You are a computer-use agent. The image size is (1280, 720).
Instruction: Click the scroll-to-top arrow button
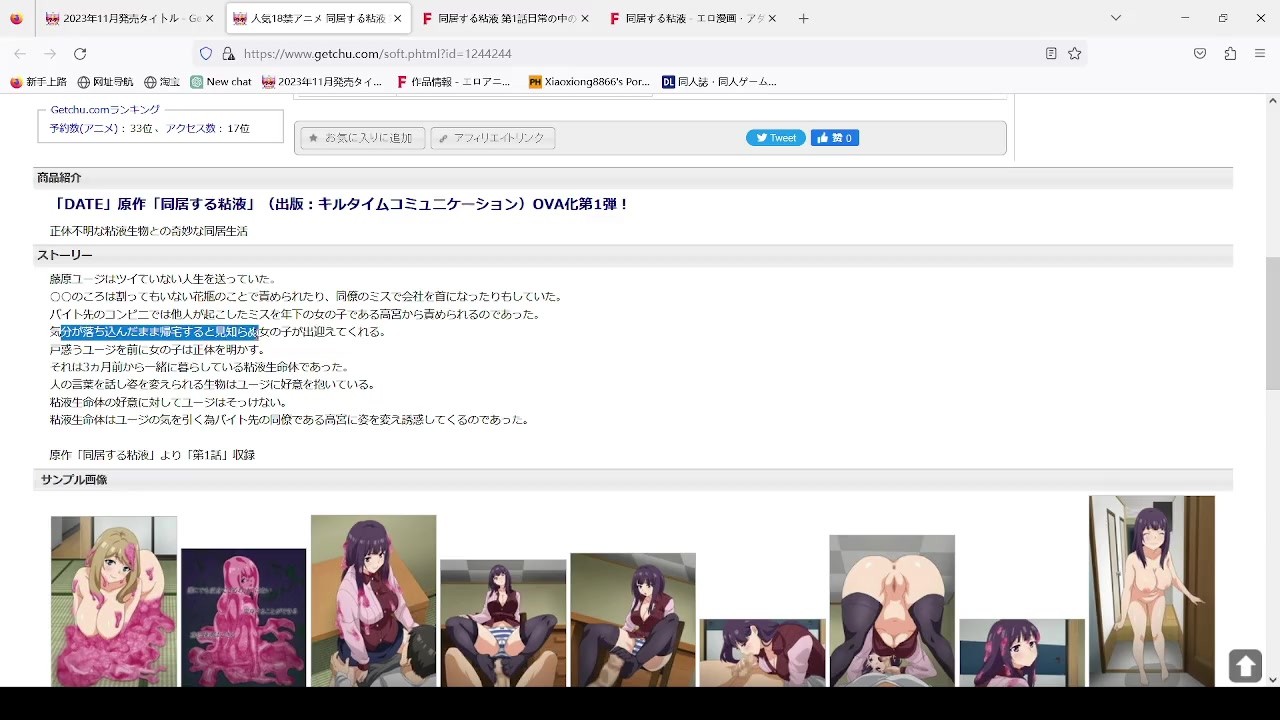(1245, 665)
